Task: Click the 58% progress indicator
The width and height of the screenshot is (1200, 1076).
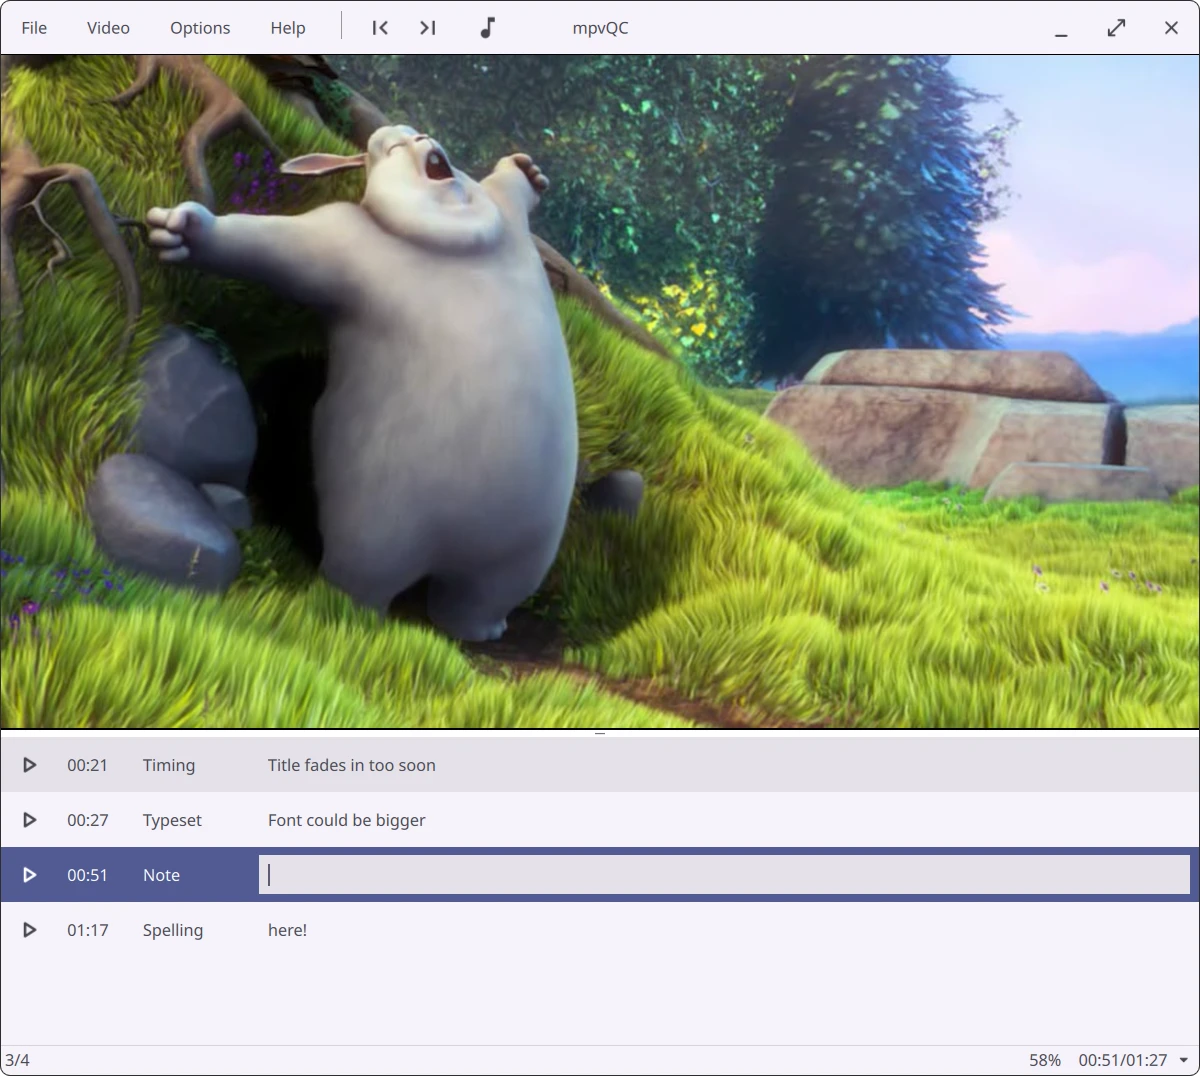Action: pos(1045,1060)
